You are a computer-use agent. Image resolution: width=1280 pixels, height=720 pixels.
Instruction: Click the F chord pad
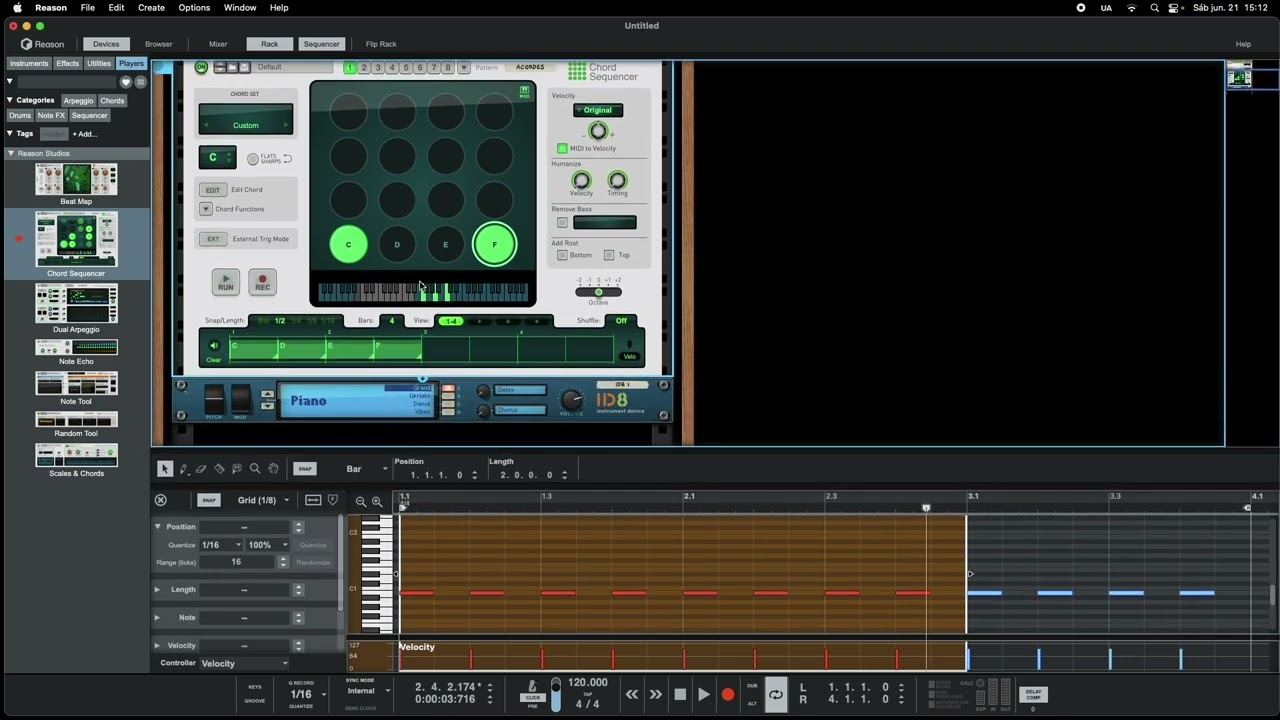pos(494,244)
